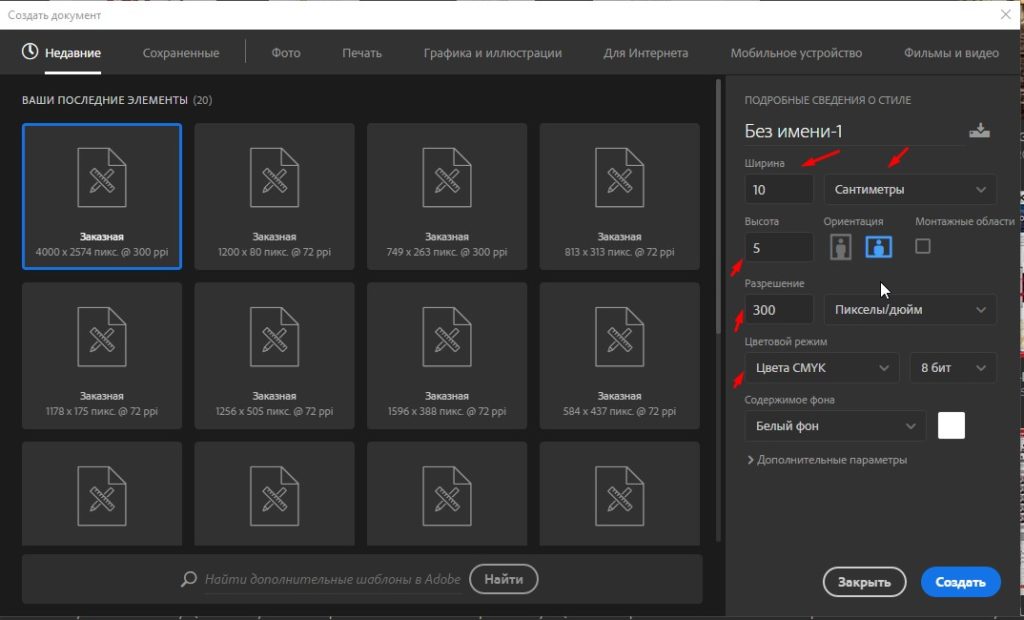
Task: Open the Печать tab
Action: (x=362, y=53)
